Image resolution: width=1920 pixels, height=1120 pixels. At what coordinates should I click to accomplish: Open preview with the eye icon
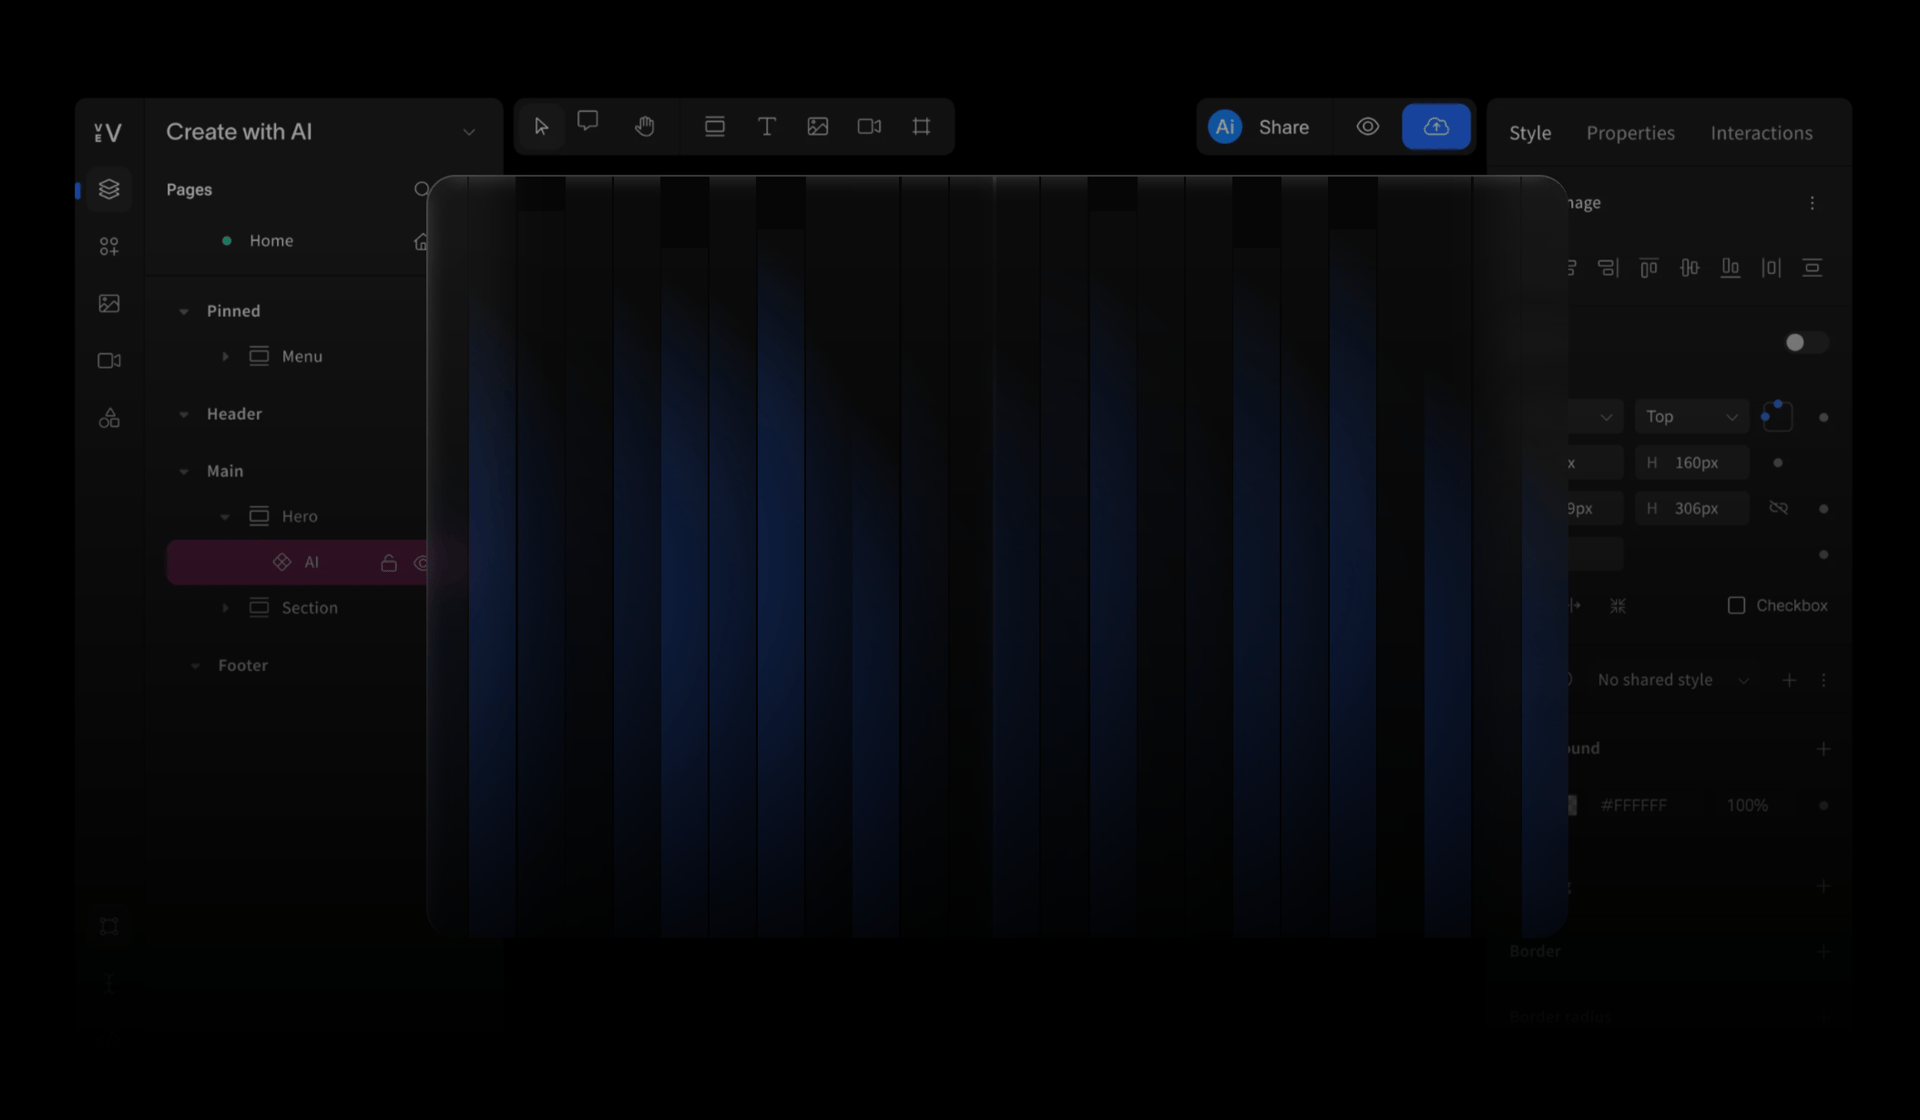tap(1367, 127)
